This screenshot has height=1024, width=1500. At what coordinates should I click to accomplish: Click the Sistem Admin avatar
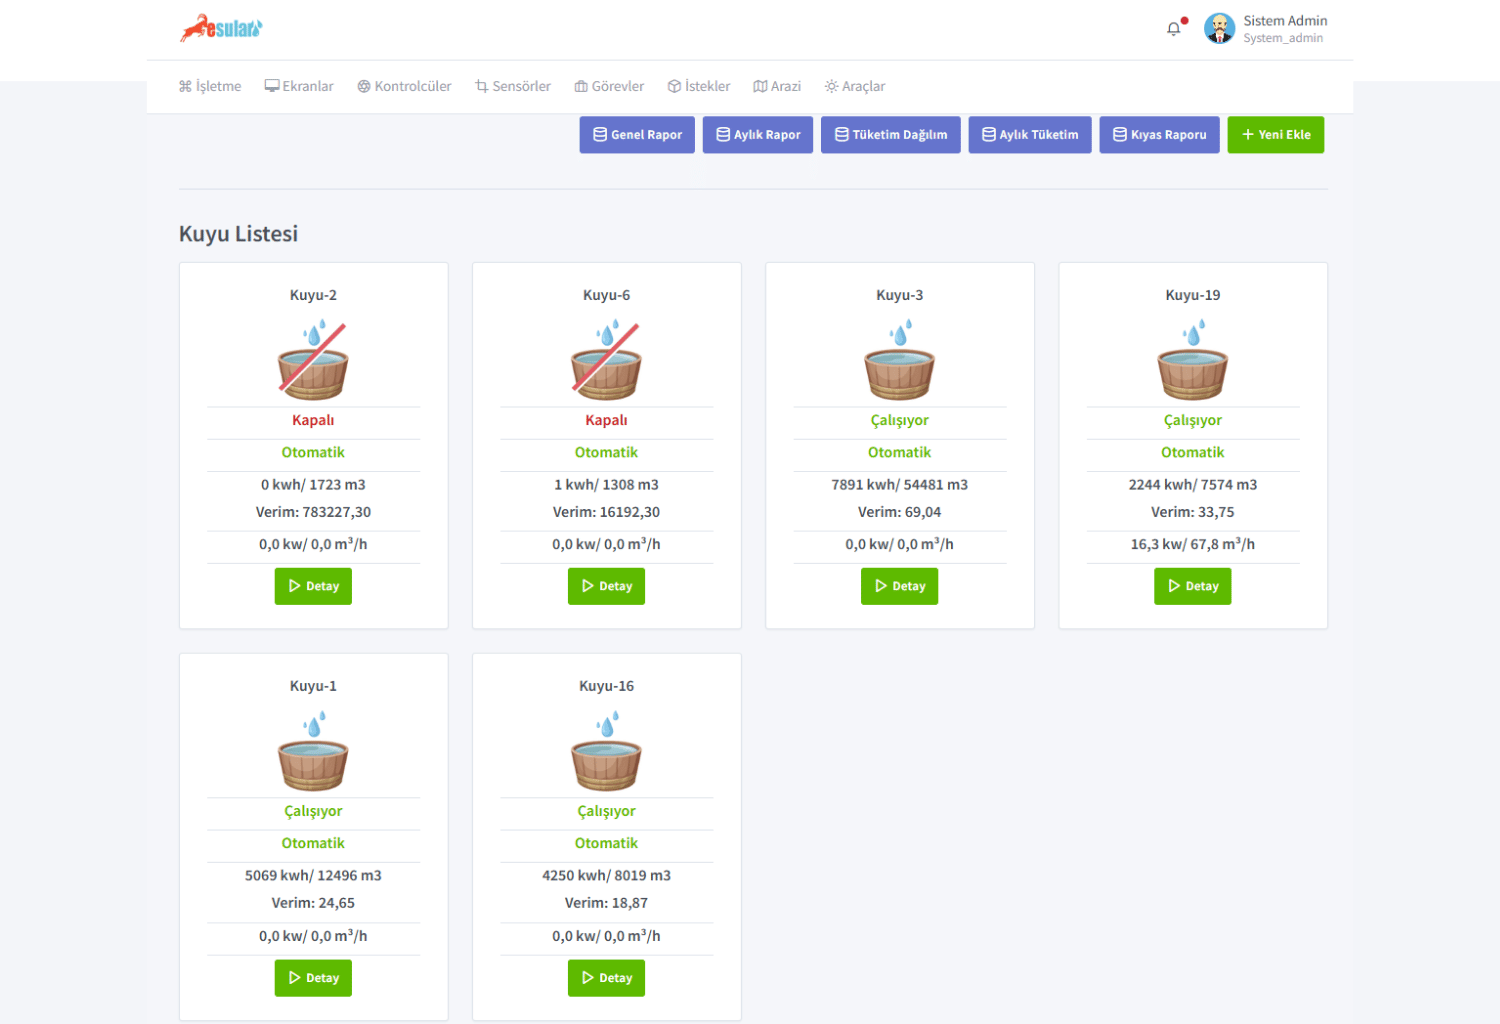pos(1219,28)
